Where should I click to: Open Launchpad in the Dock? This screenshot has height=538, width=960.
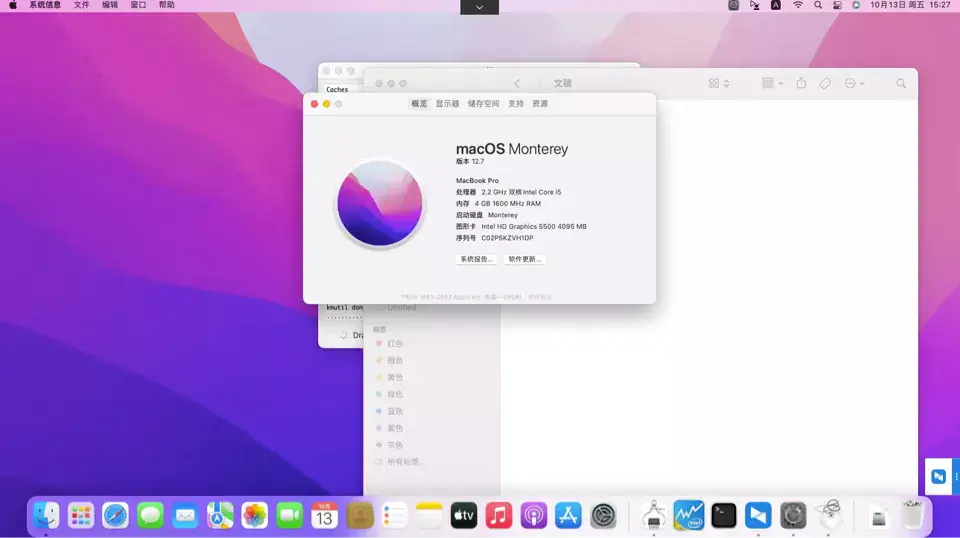point(81,515)
